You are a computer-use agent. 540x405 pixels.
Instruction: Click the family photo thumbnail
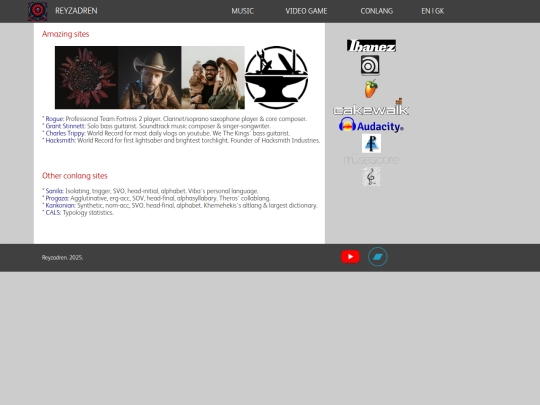pyautogui.click(x=213, y=77)
